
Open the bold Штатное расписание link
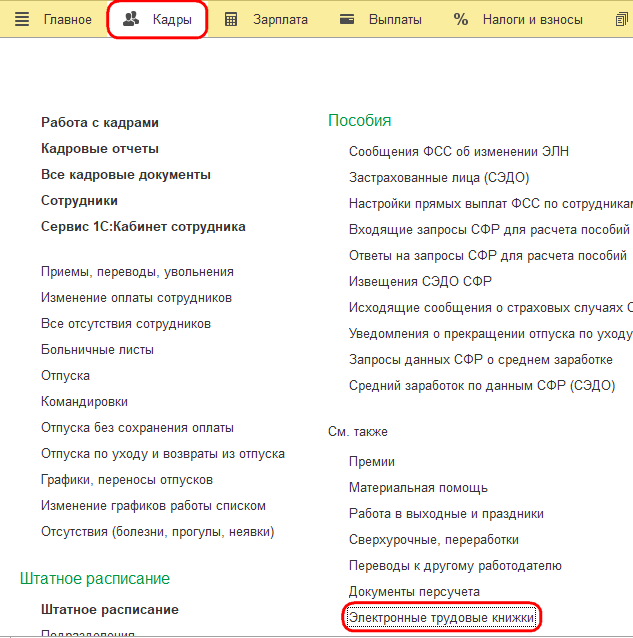110,610
